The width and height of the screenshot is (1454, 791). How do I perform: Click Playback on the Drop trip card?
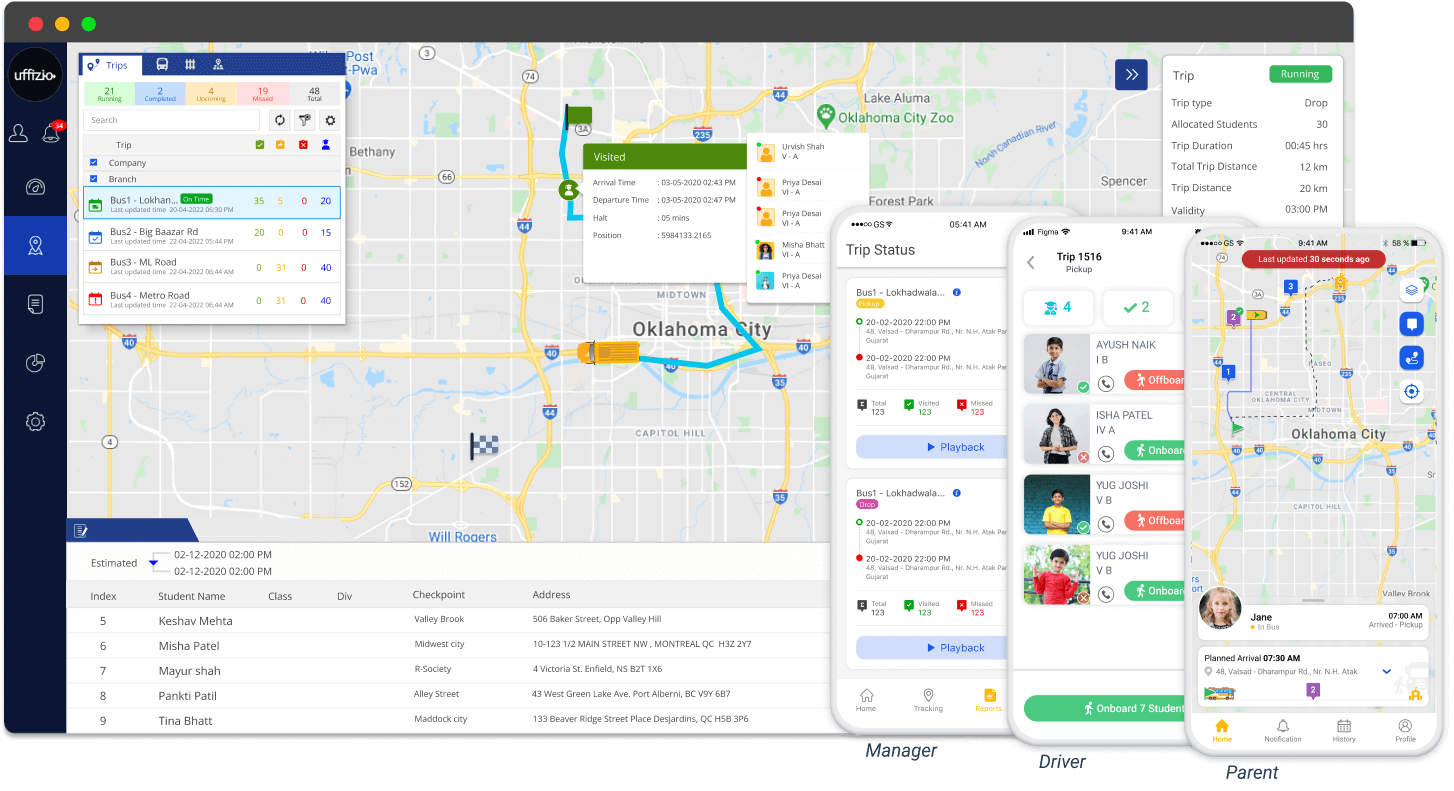(x=930, y=648)
